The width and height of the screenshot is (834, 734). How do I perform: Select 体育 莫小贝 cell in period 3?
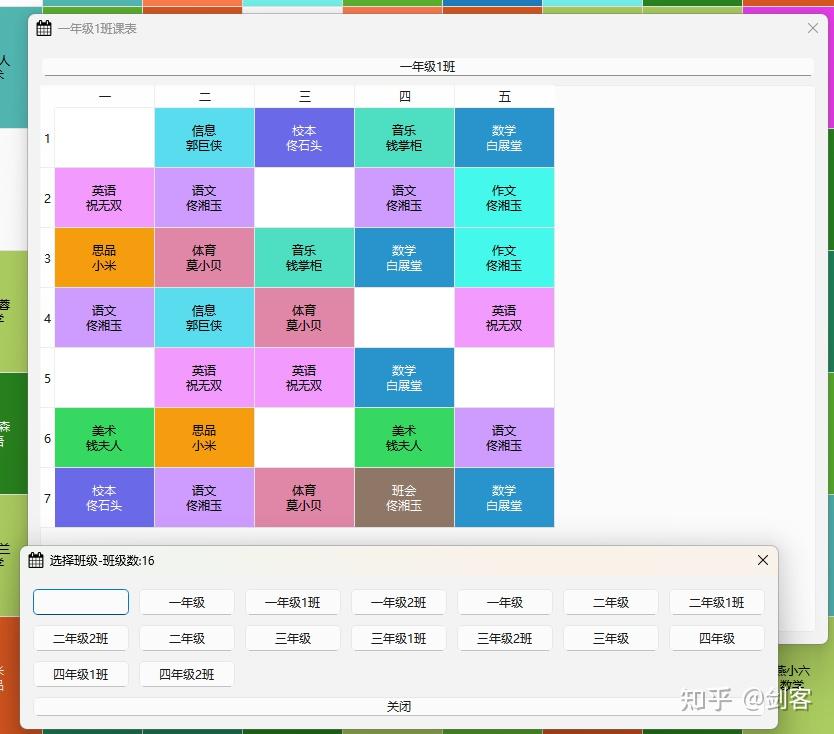(x=204, y=258)
